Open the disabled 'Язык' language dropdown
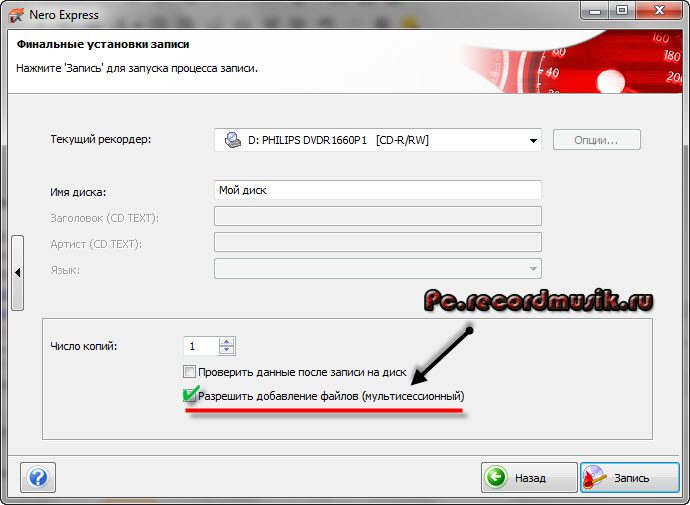The image size is (690, 505). point(378,268)
